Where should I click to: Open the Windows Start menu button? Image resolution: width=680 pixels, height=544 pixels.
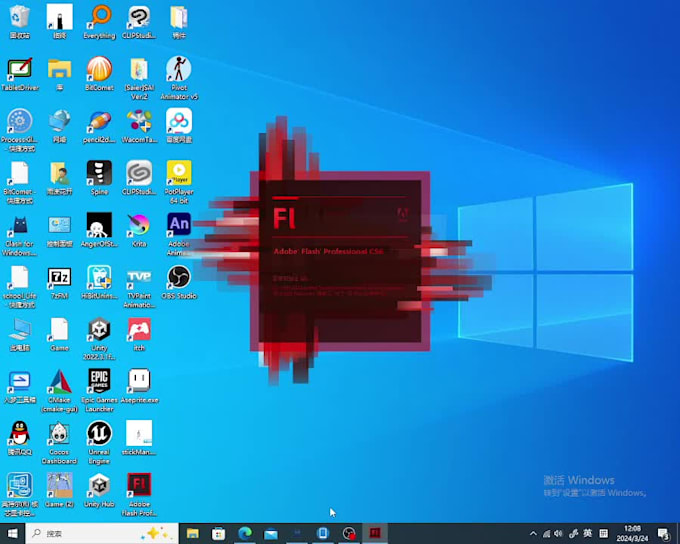(x=11, y=533)
